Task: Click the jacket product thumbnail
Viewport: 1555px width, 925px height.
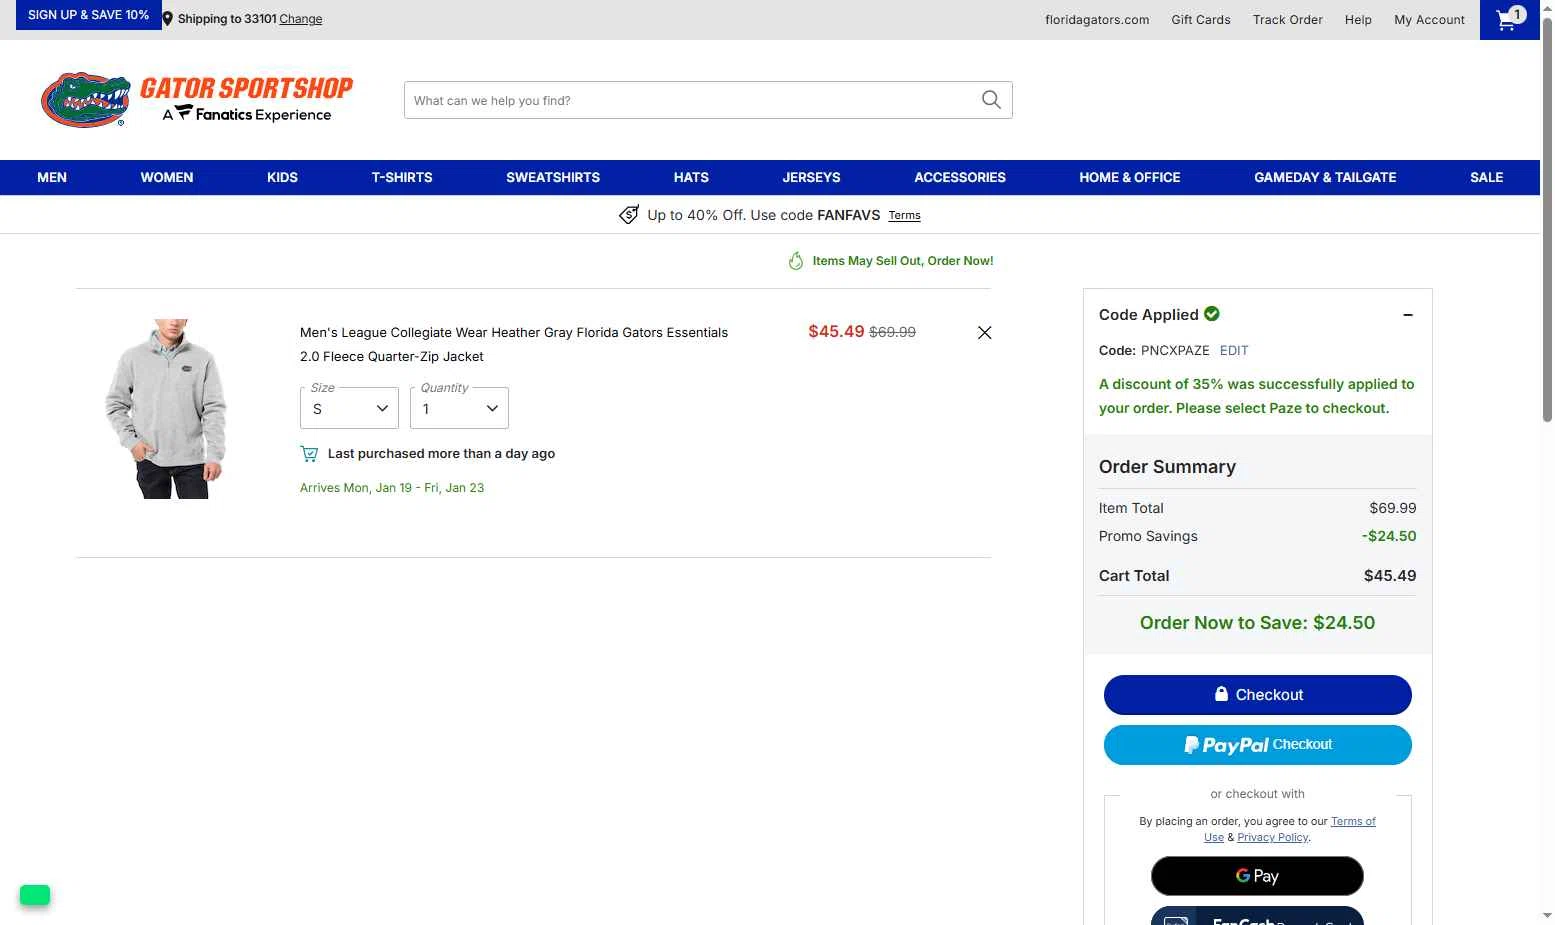Action: click(168, 409)
